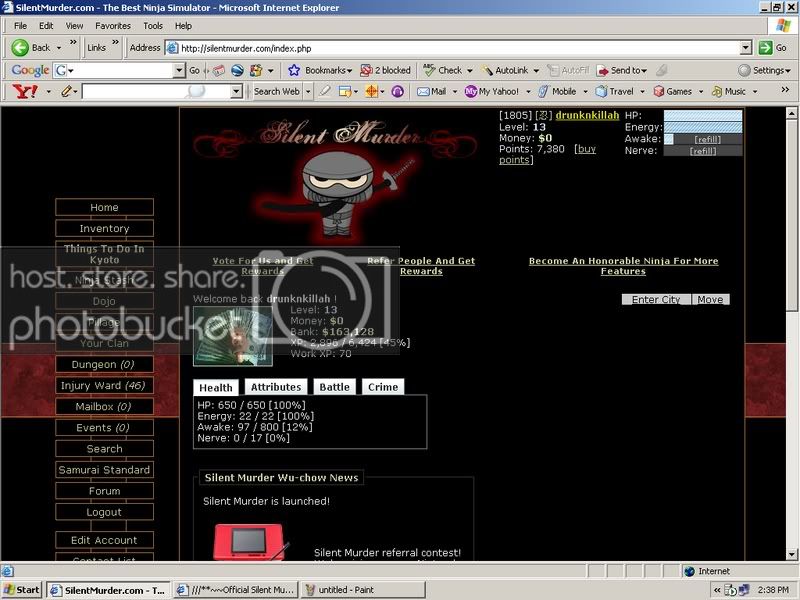
Task: Select the Health tab
Action: pyautogui.click(x=215, y=387)
